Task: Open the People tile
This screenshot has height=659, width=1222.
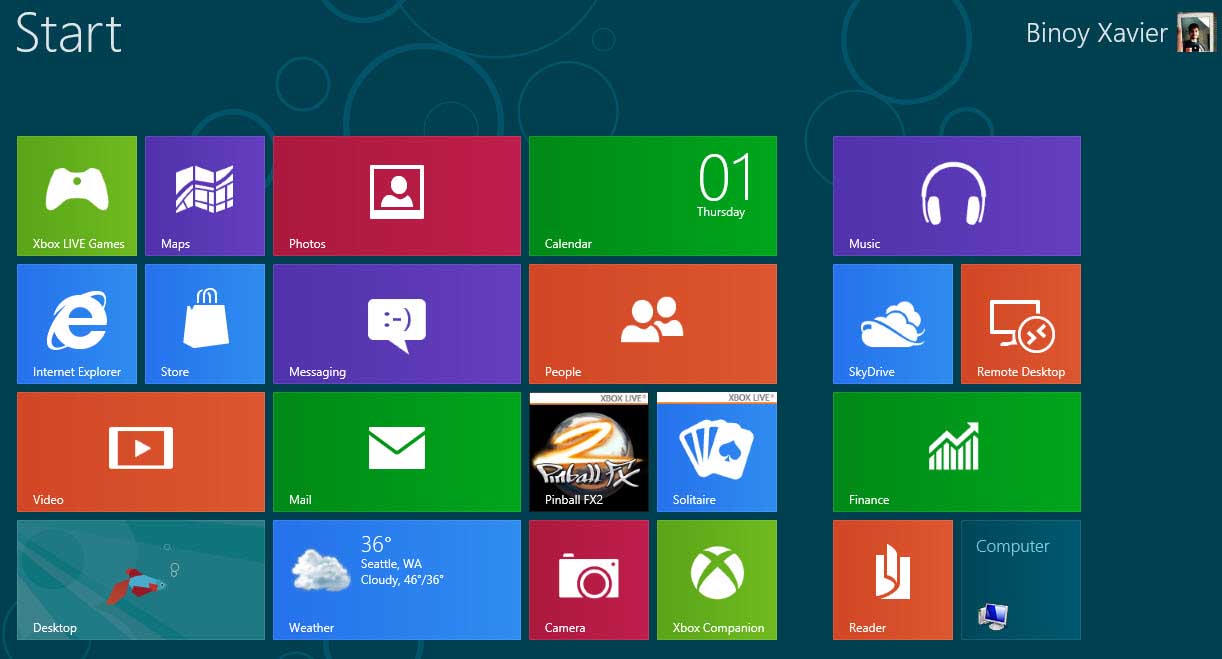Action: pos(652,324)
